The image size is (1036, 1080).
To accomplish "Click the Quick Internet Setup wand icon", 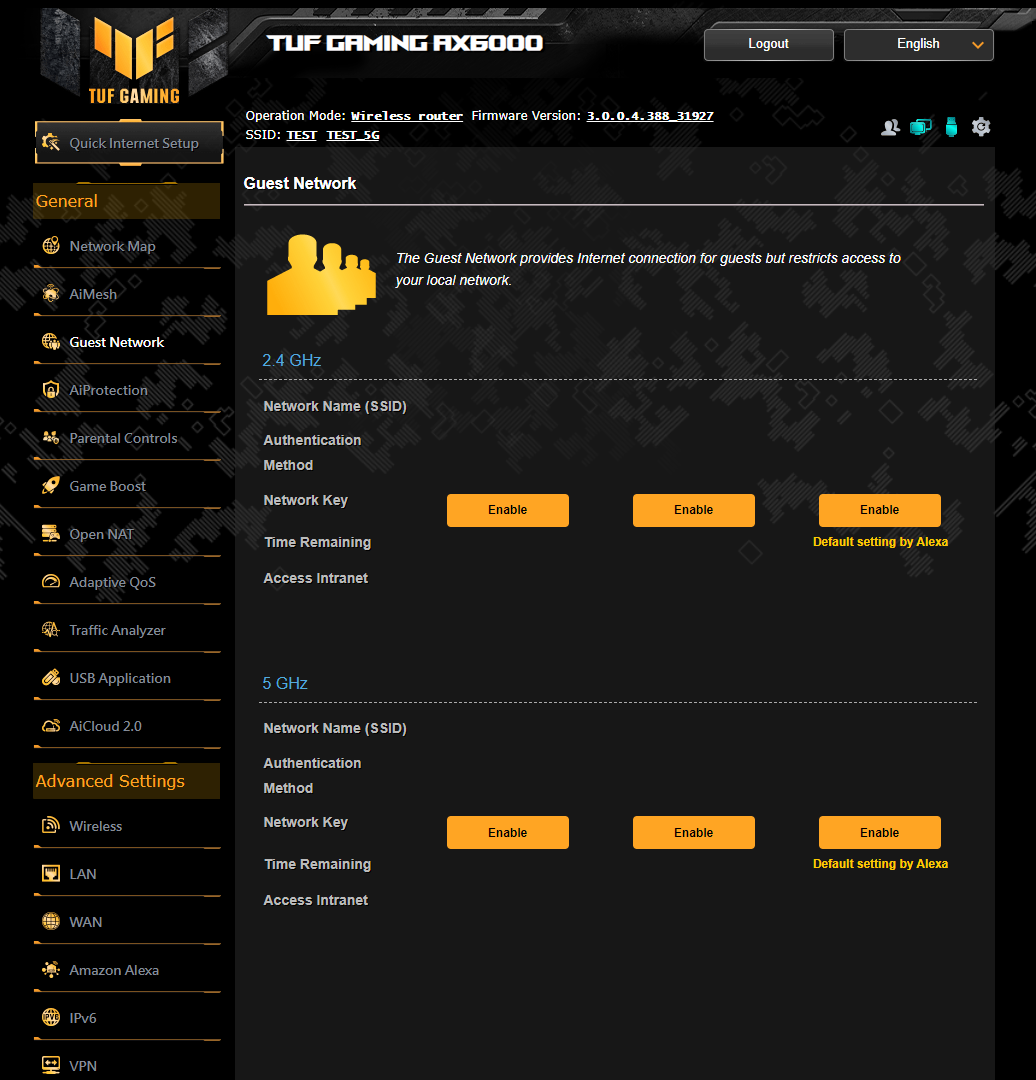I will 51,143.
